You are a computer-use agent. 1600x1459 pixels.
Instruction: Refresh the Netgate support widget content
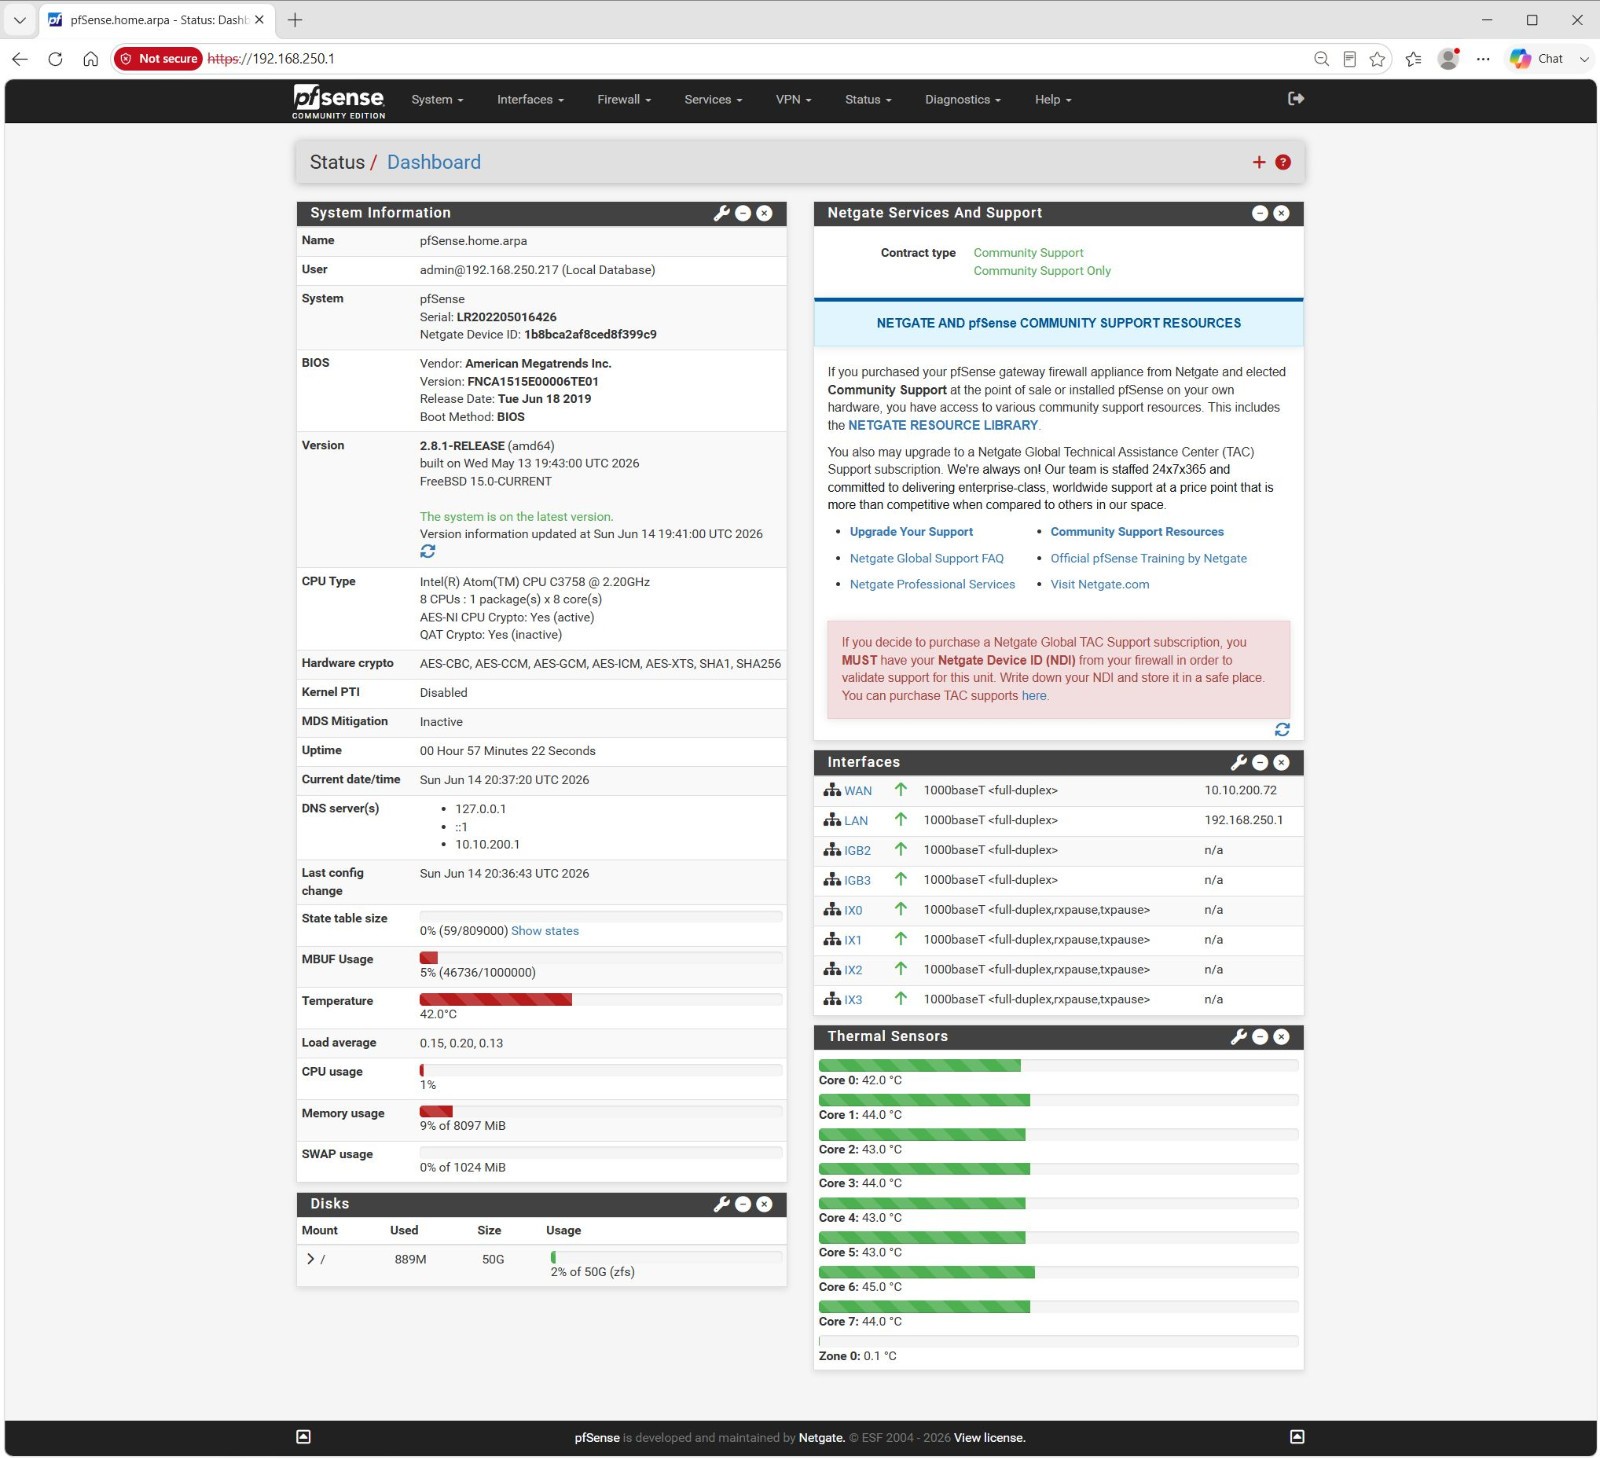pyautogui.click(x=1282, y=730)
